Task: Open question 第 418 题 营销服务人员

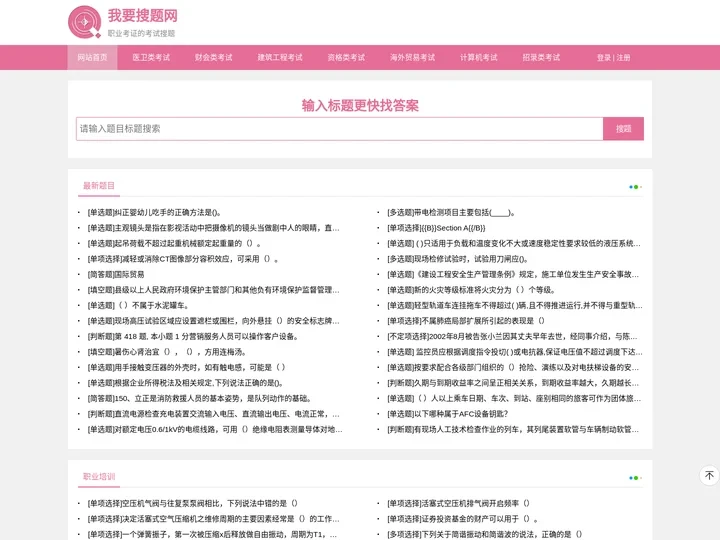Action: click(193, 337)
